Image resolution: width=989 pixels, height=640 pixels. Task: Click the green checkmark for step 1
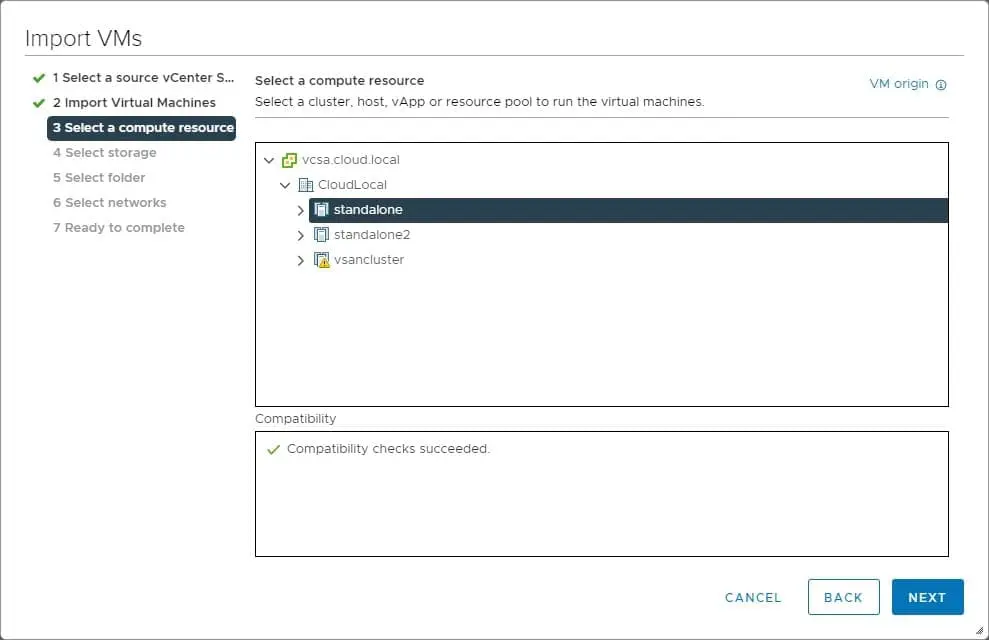pos(39,77)
